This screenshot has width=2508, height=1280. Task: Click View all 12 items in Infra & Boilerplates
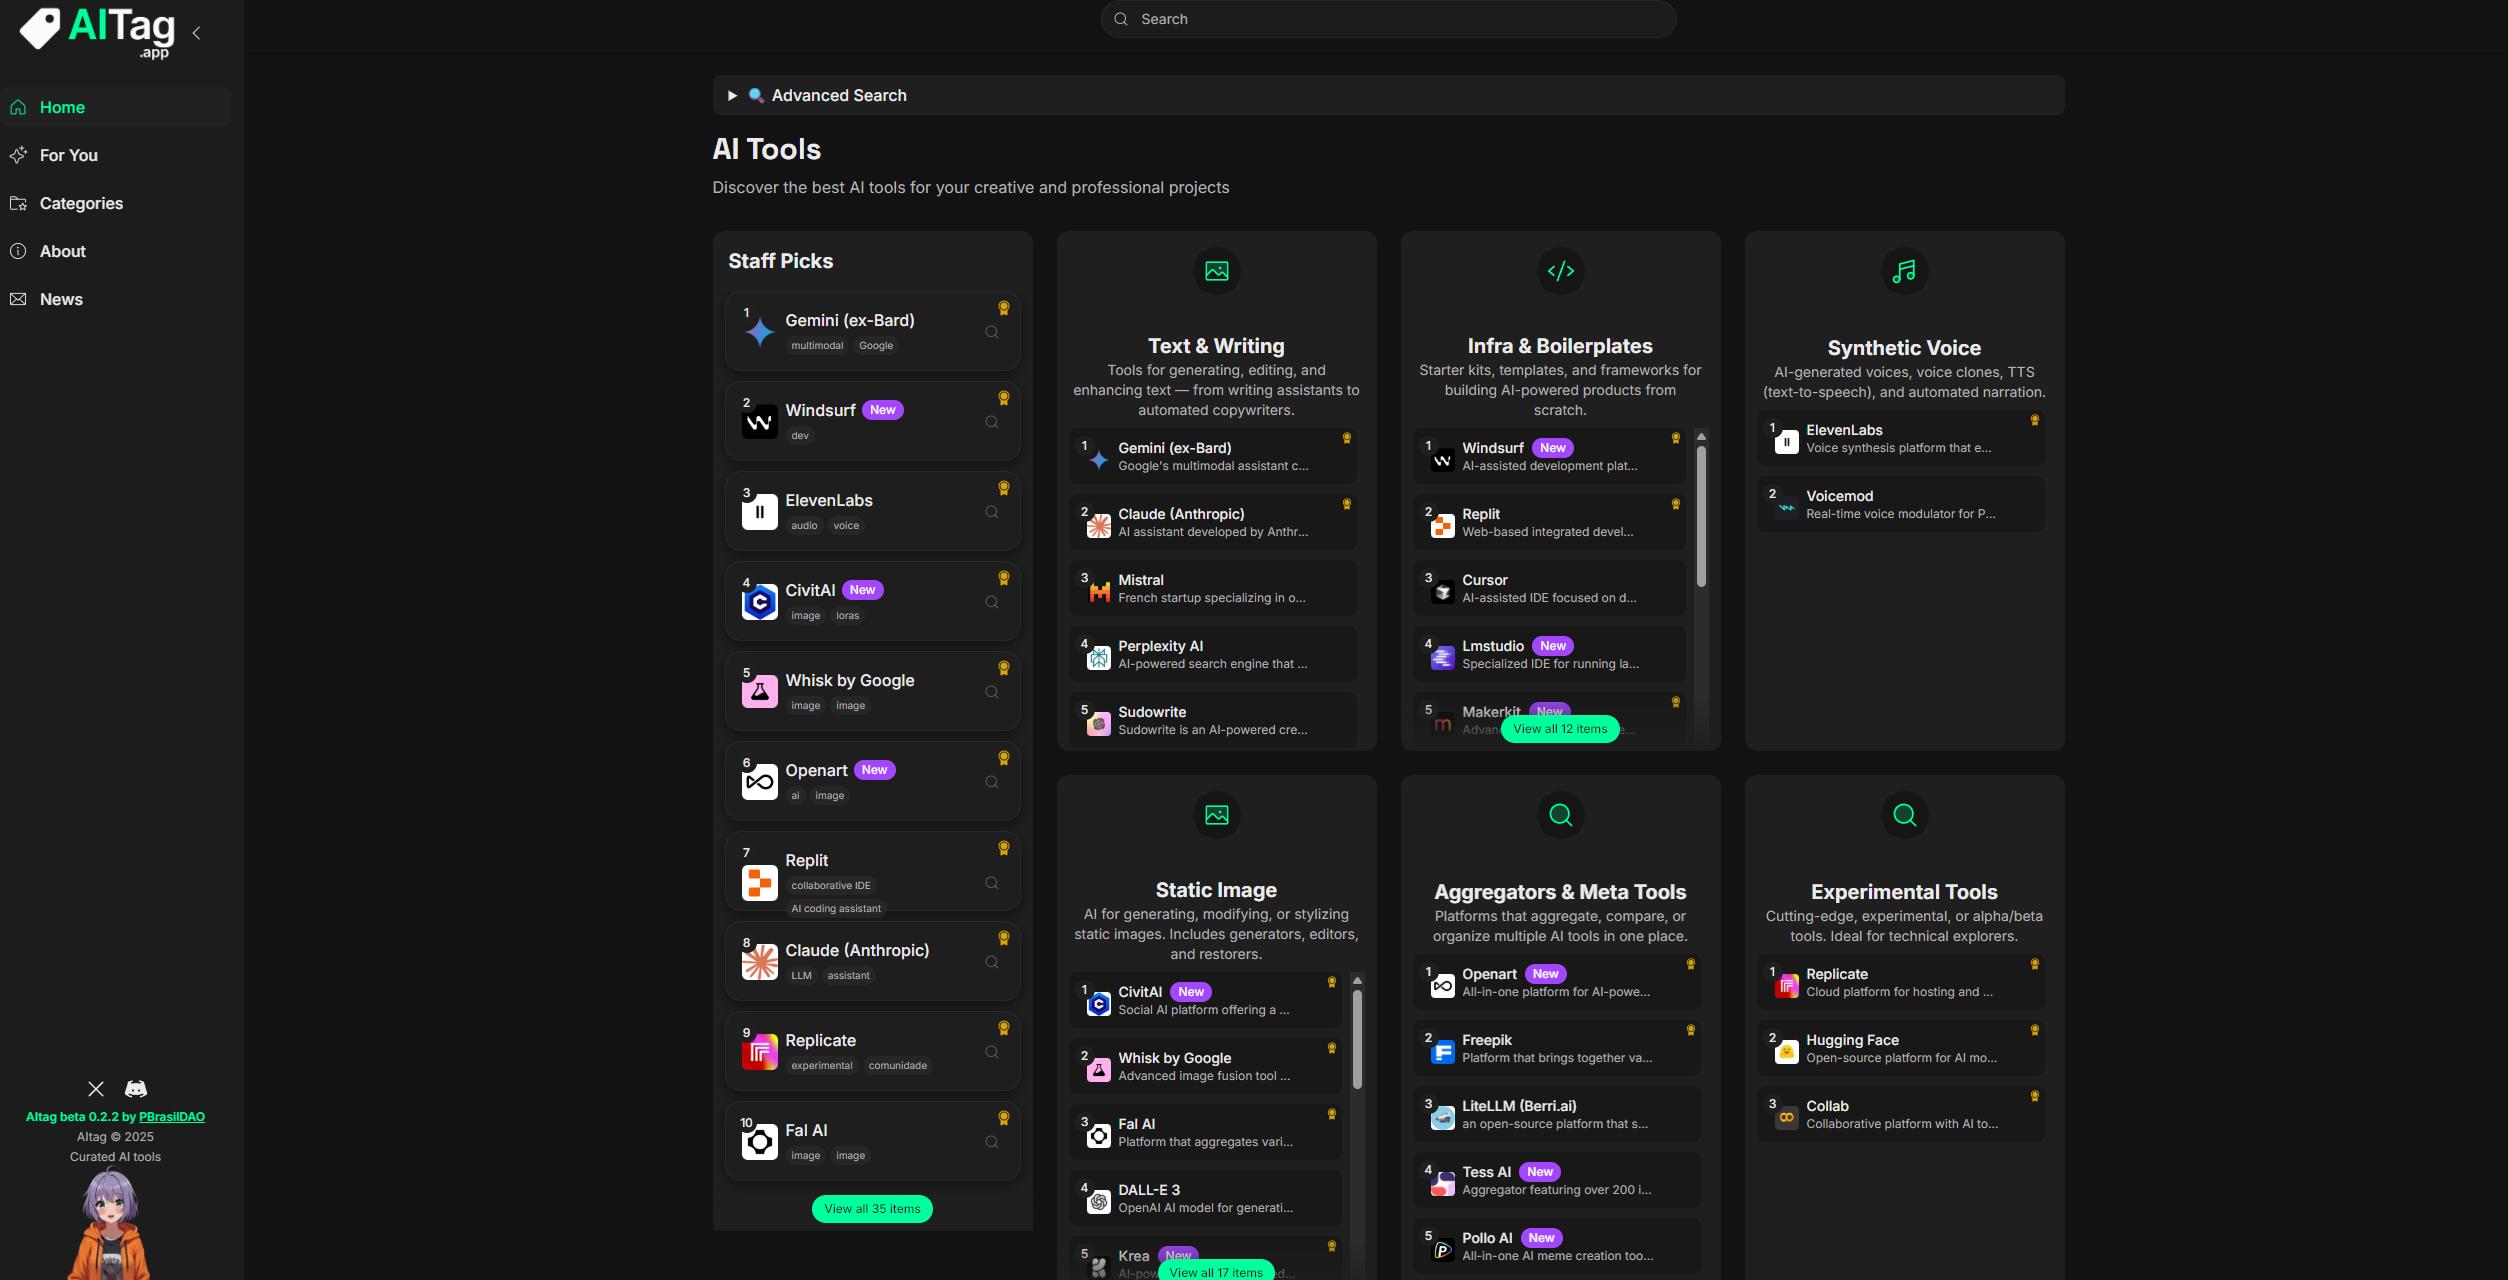tap(1560, 729)
